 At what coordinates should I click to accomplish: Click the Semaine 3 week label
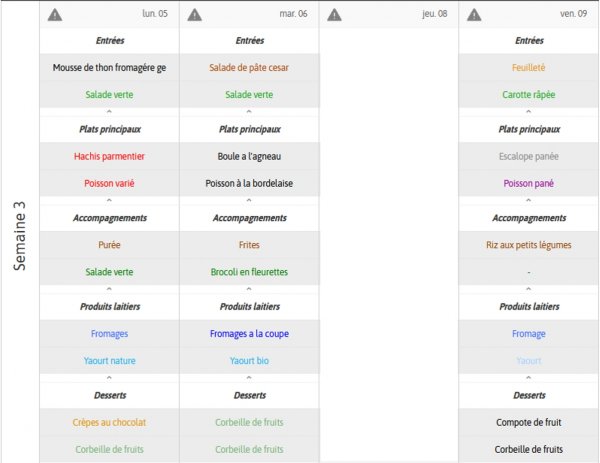[x=20, y=236]
